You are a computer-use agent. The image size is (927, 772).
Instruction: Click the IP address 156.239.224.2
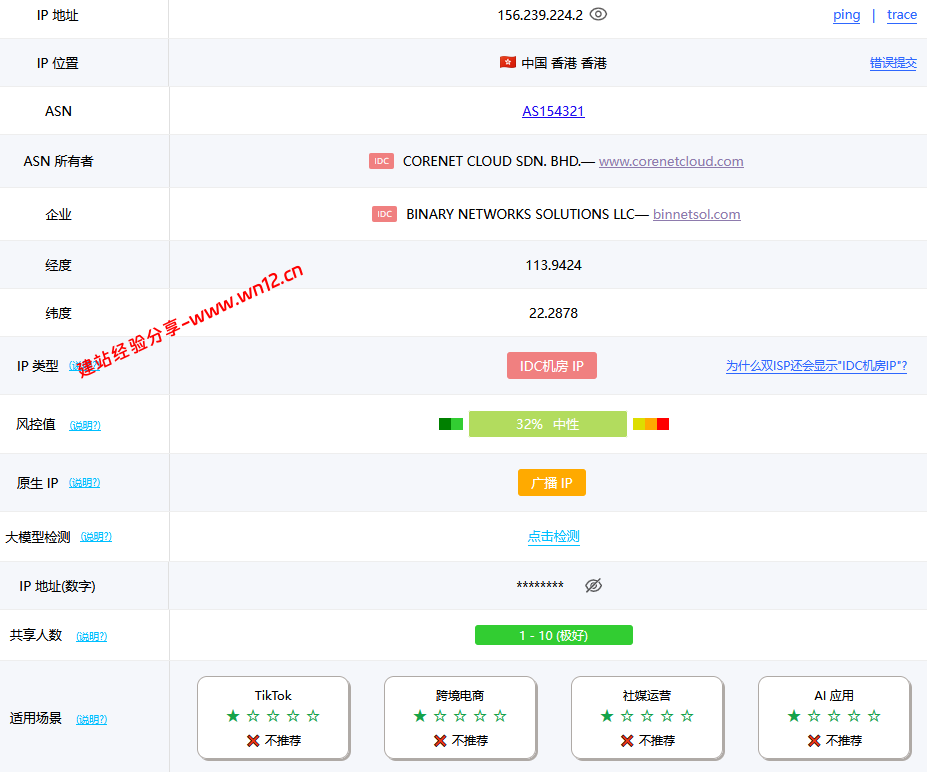(540, 15)
